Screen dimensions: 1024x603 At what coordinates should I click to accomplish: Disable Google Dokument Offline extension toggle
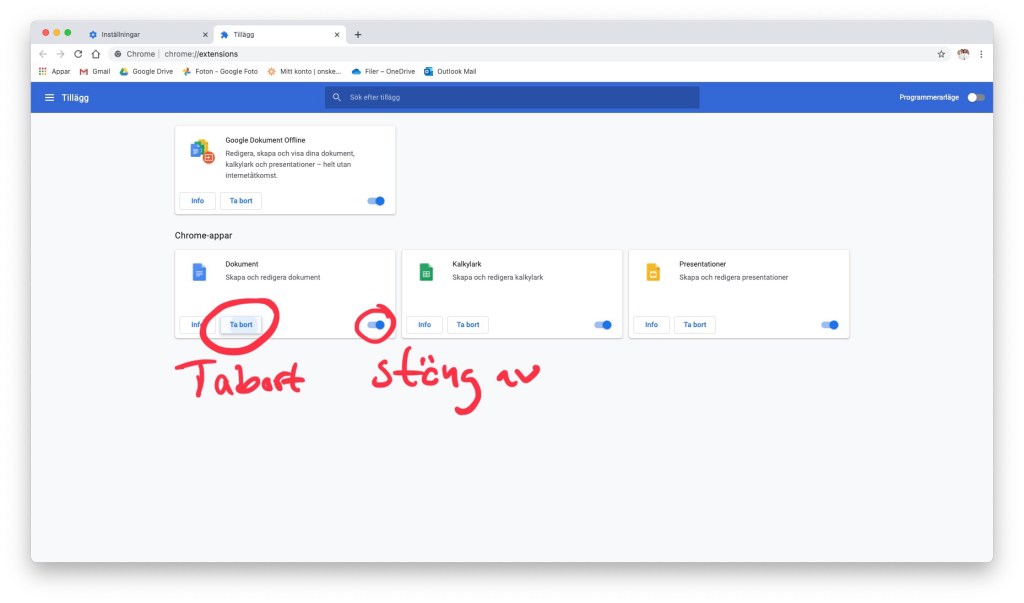pos(376,201)
